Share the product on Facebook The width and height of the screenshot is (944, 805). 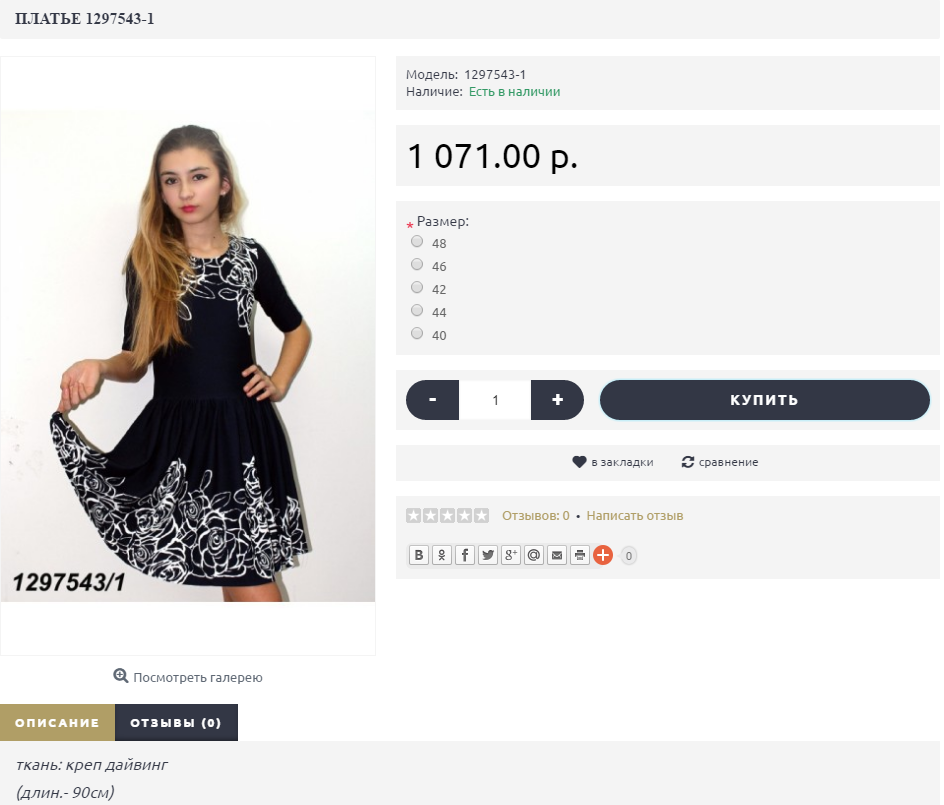(x=464, y=555)
